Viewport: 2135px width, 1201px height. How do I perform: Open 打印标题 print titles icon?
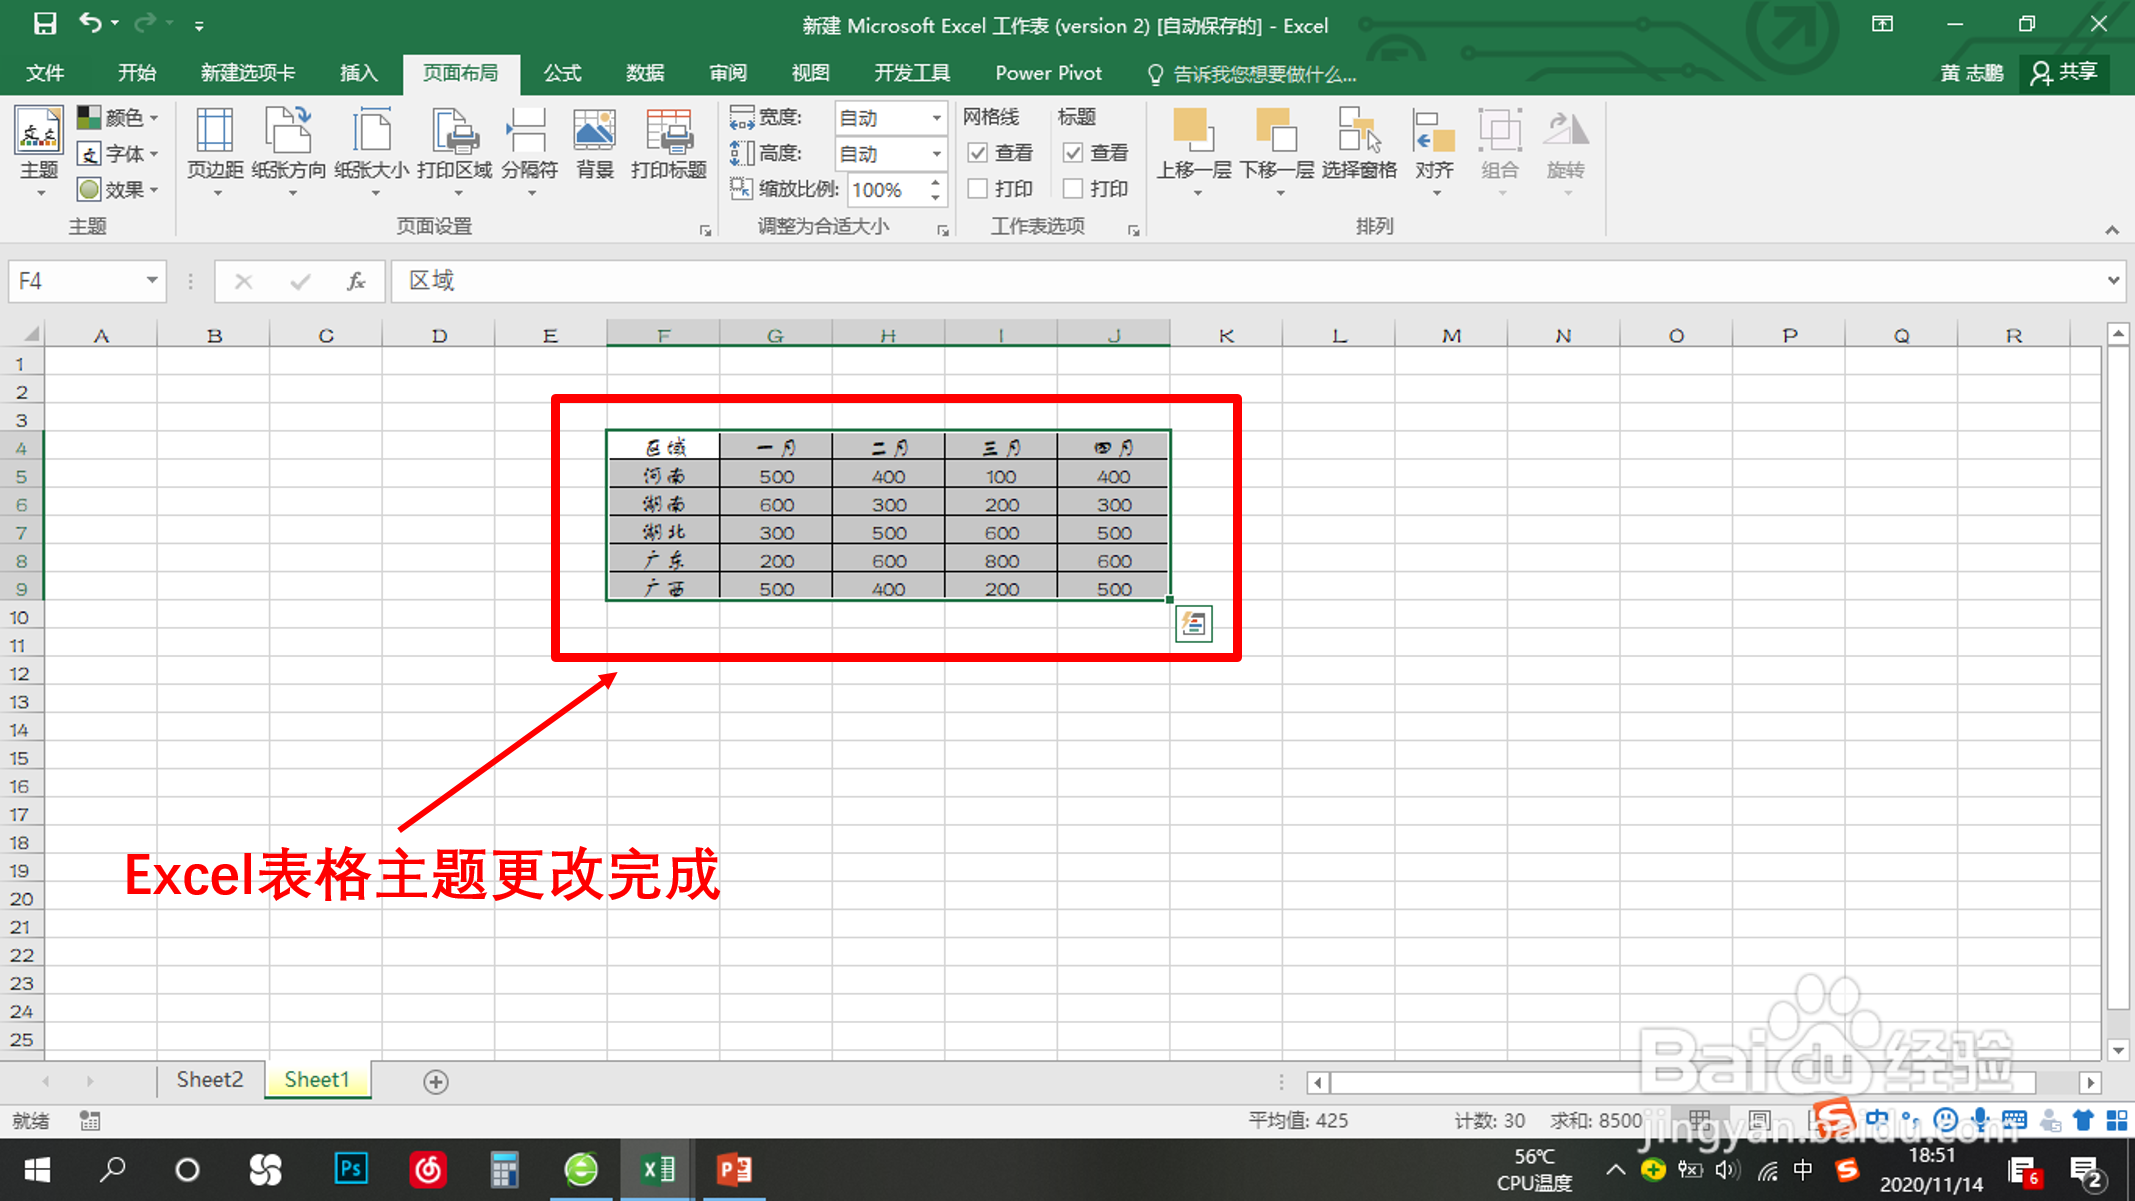pos(668,133)
